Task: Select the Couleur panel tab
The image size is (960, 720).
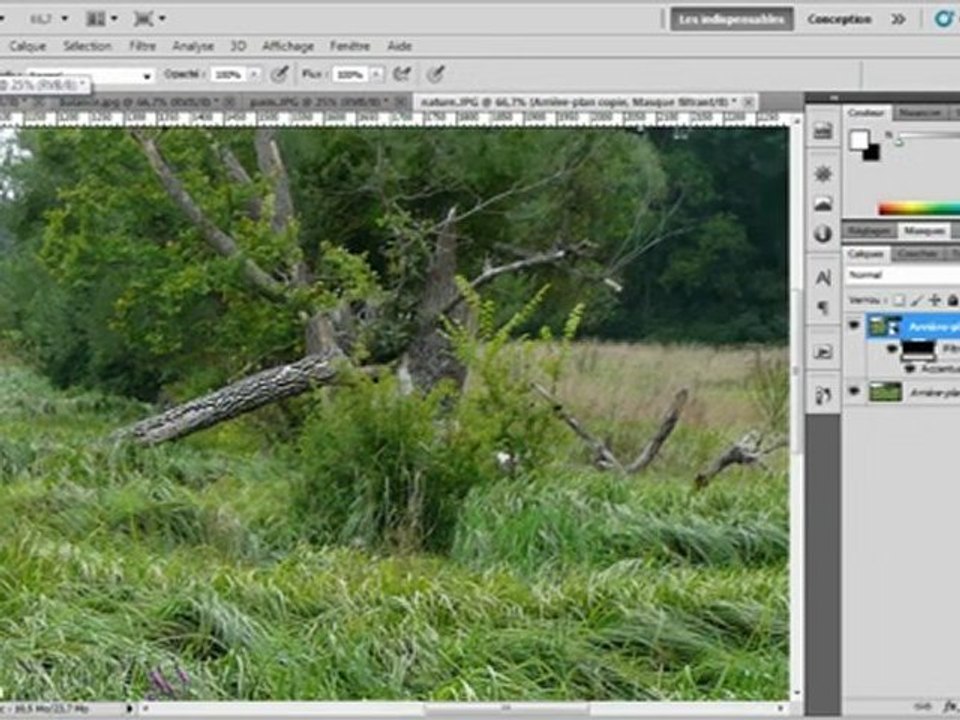Action: pos(866,113)
